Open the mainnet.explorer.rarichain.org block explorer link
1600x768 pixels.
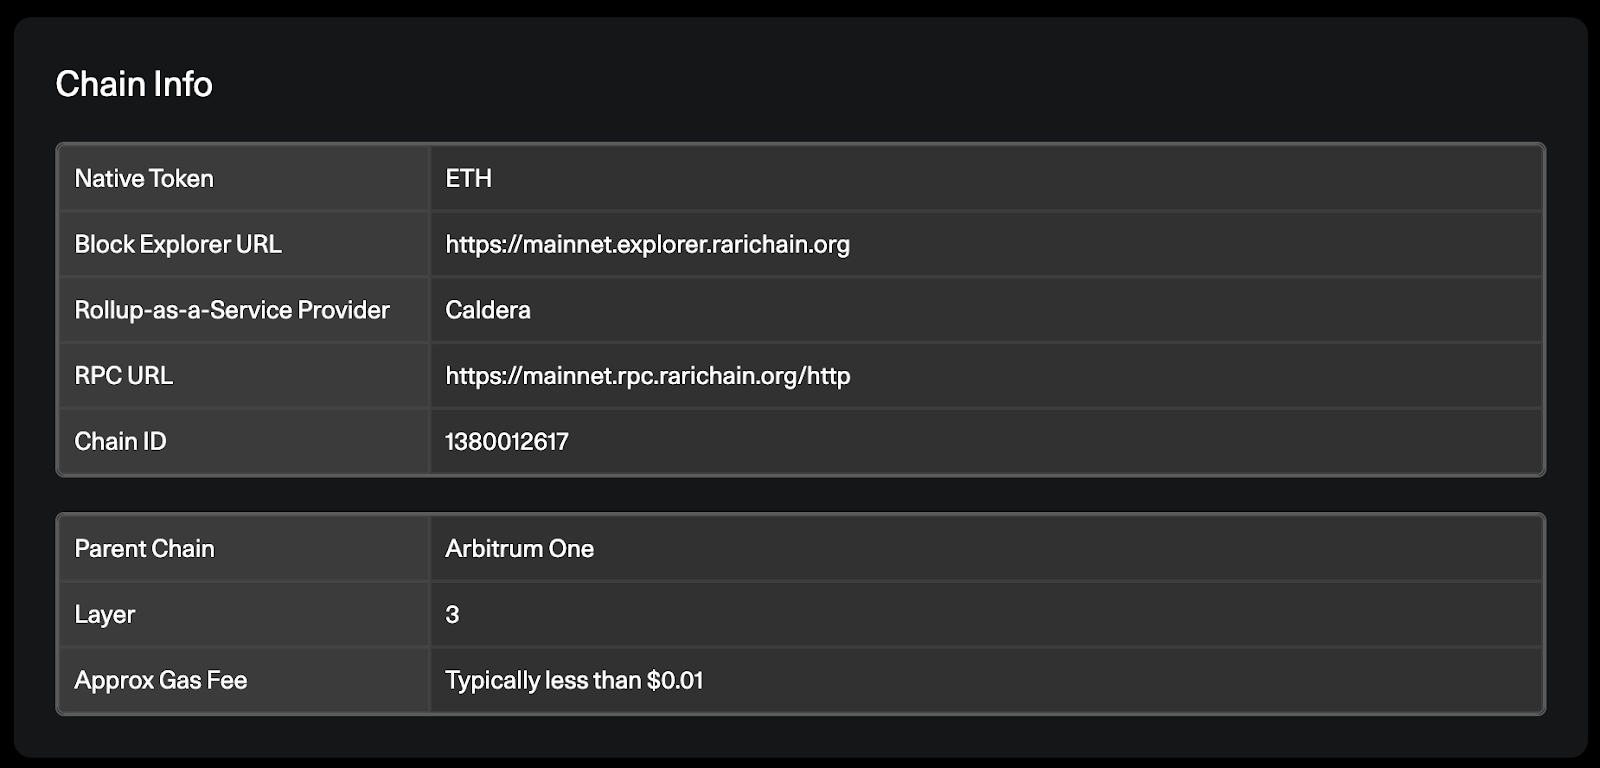(647, 244)
